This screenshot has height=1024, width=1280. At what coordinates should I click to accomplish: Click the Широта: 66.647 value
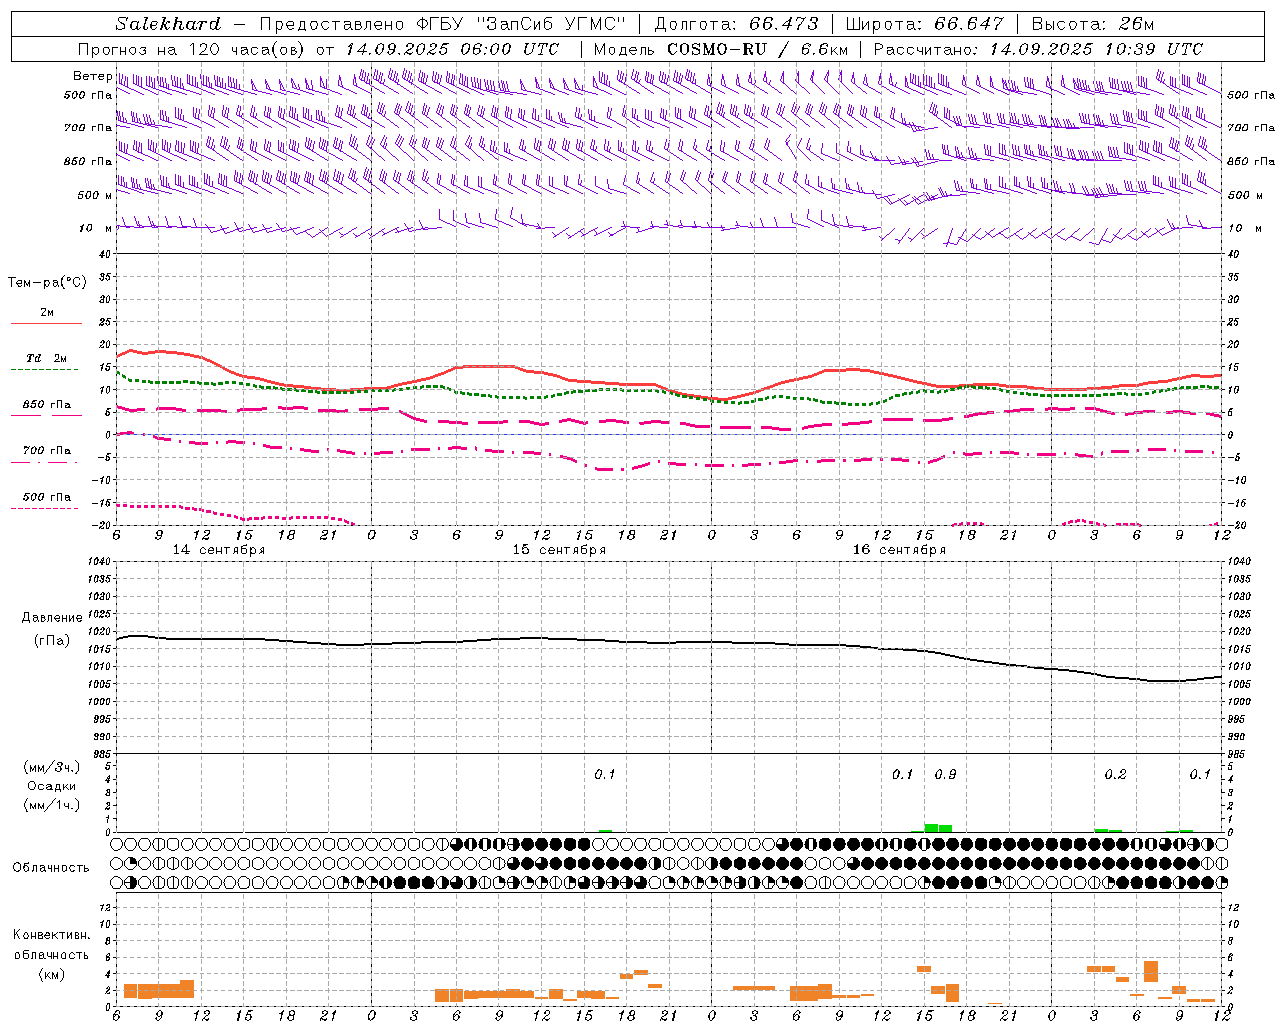(x=925, y=23)
